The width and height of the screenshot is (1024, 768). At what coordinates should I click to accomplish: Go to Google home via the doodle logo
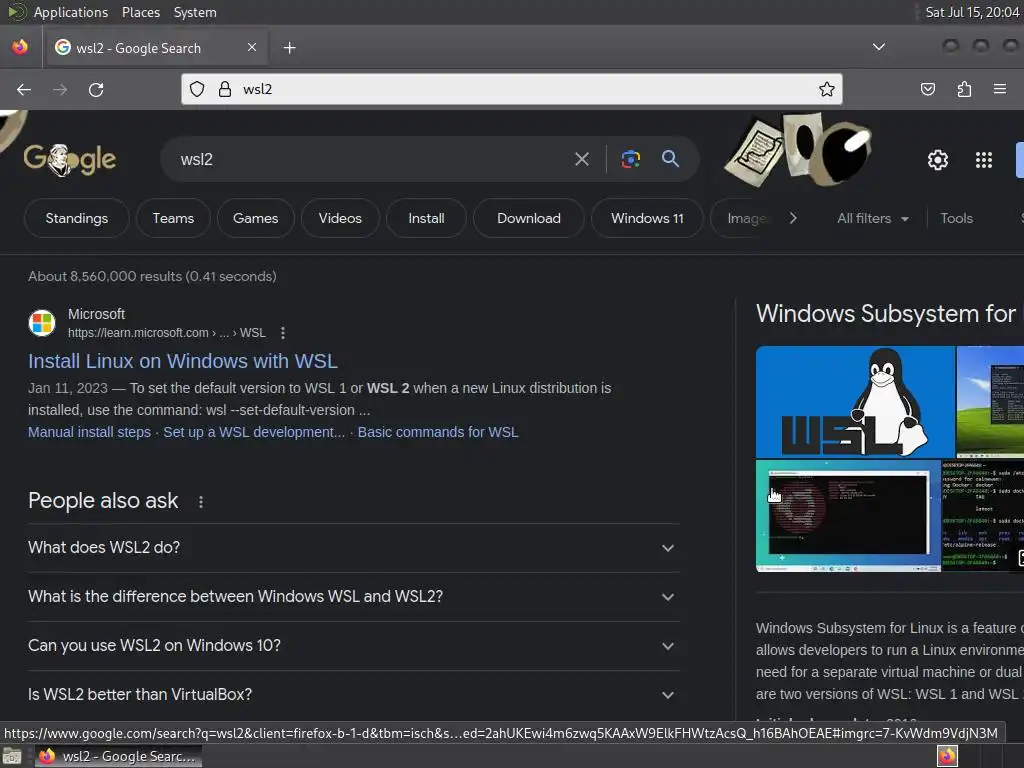(70, 159)
